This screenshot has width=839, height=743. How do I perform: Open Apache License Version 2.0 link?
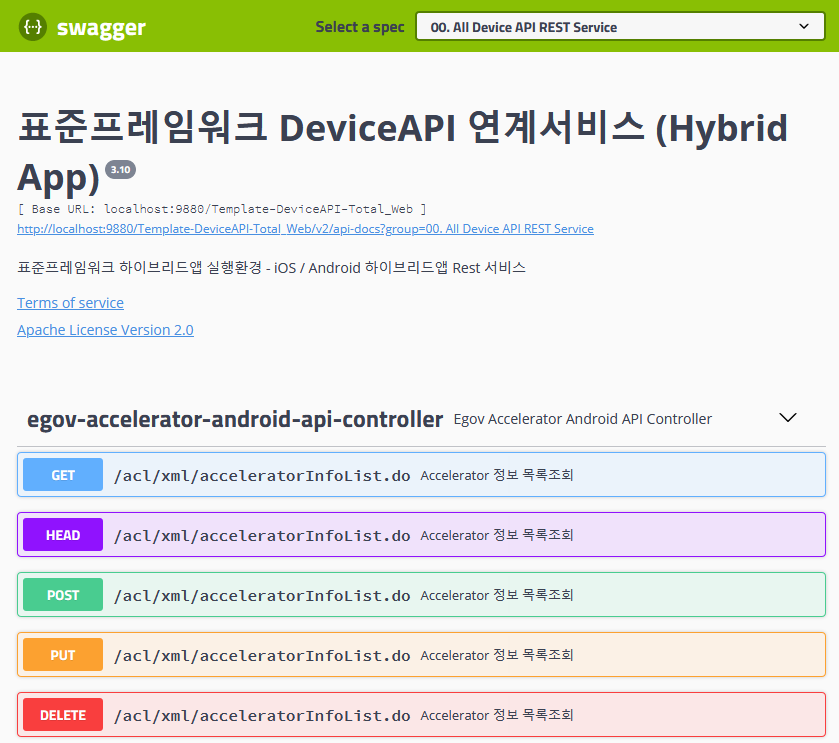click(x=105, y=330)
